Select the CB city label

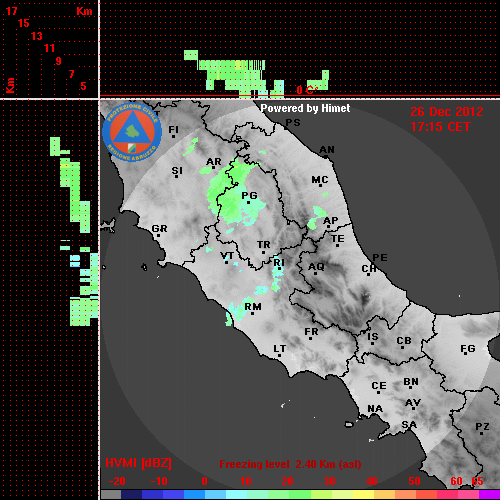404,341
